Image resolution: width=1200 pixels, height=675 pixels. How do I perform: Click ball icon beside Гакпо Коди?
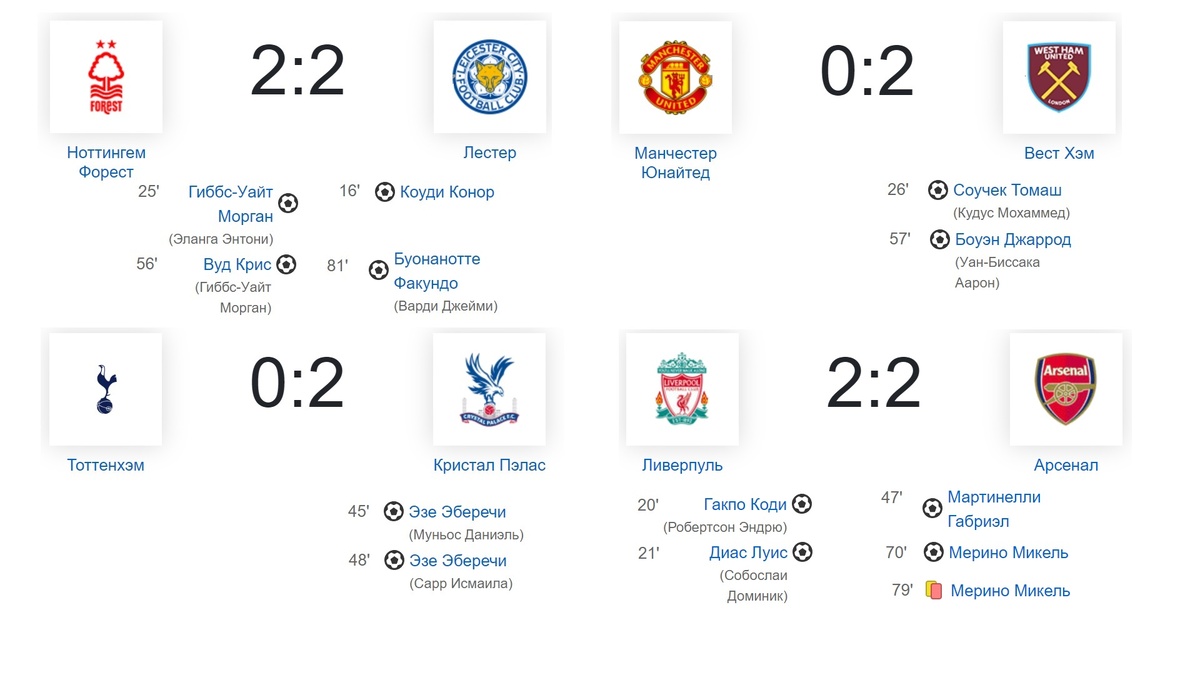point(802,504)
